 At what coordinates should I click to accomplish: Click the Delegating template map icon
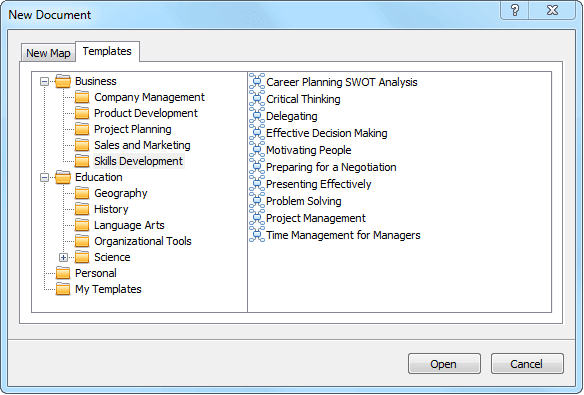(x=257, y=116)
